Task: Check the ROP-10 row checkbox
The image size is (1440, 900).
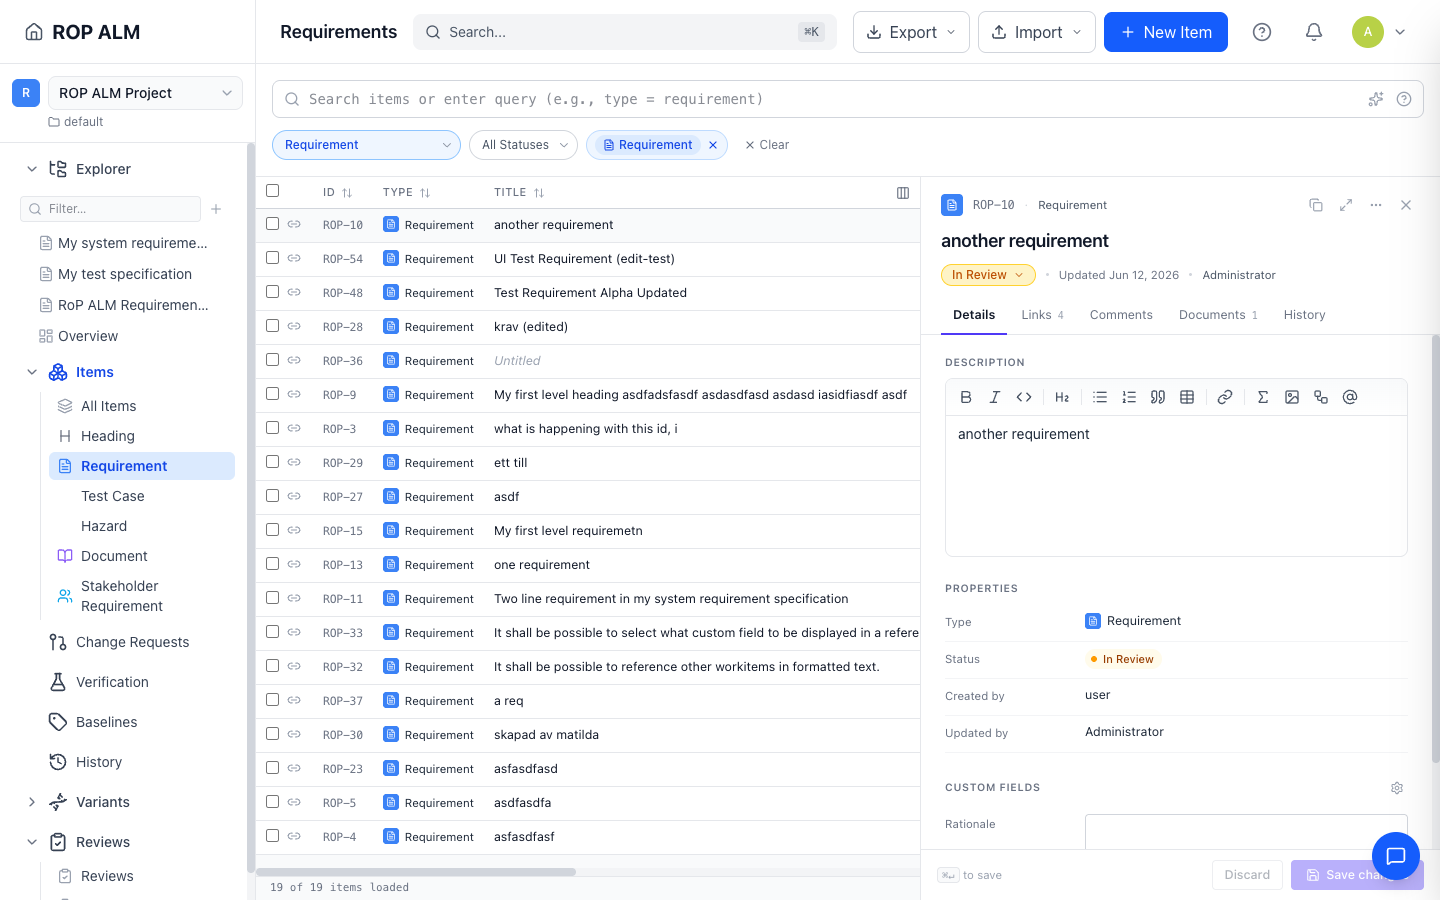Action: tap(272, 224)
